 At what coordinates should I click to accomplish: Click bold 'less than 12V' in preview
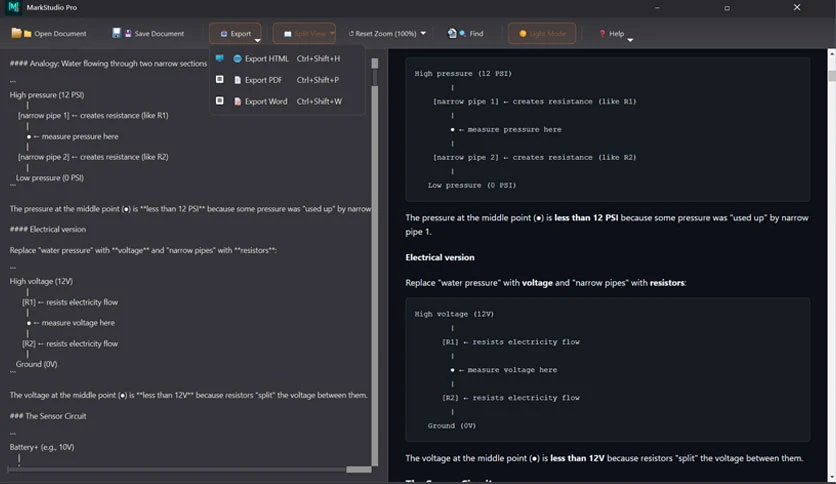point(577,458)
